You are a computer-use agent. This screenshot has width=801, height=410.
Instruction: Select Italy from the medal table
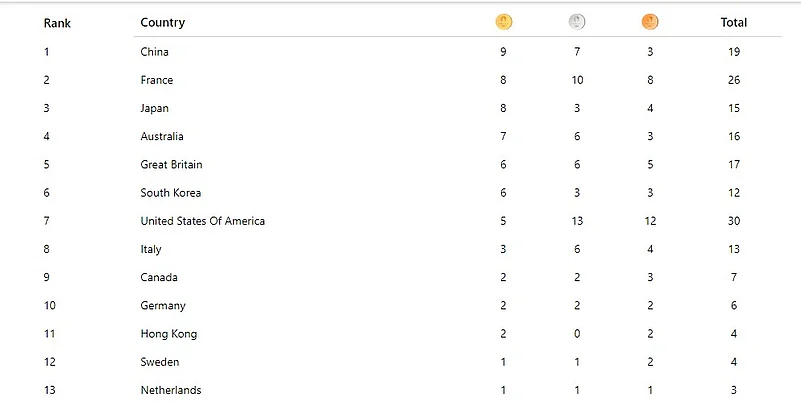coord(151,249)
